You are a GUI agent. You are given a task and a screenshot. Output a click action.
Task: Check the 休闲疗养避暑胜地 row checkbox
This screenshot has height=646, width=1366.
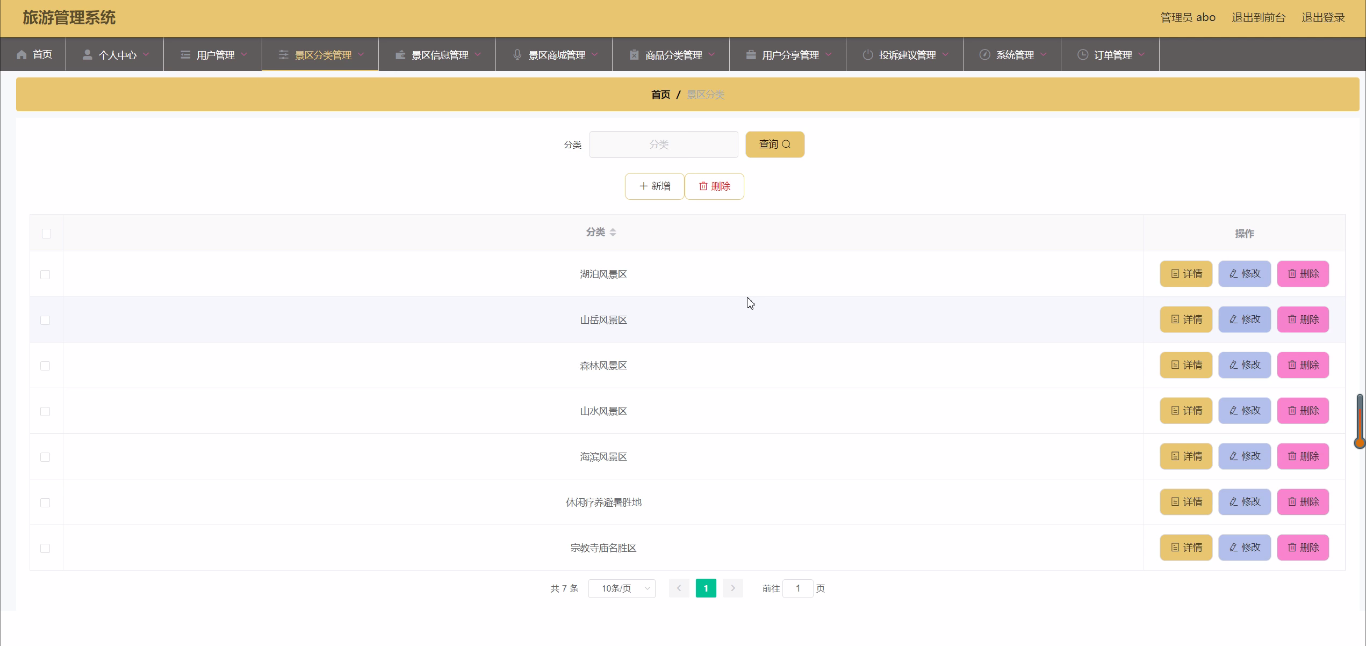(x=45, y=502)
